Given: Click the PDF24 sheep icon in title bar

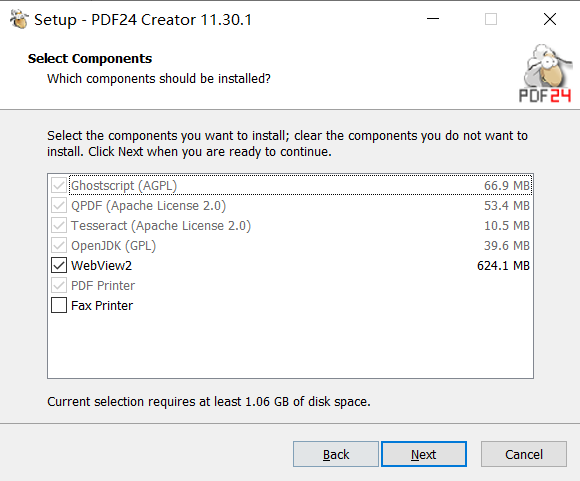Looking at the screenshot, I should coord(19,19).
